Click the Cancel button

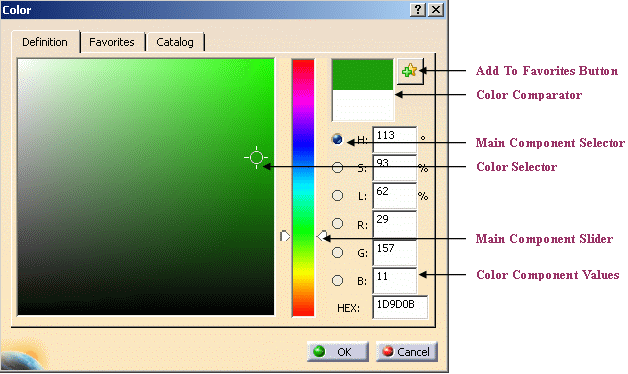click(407, 352)
